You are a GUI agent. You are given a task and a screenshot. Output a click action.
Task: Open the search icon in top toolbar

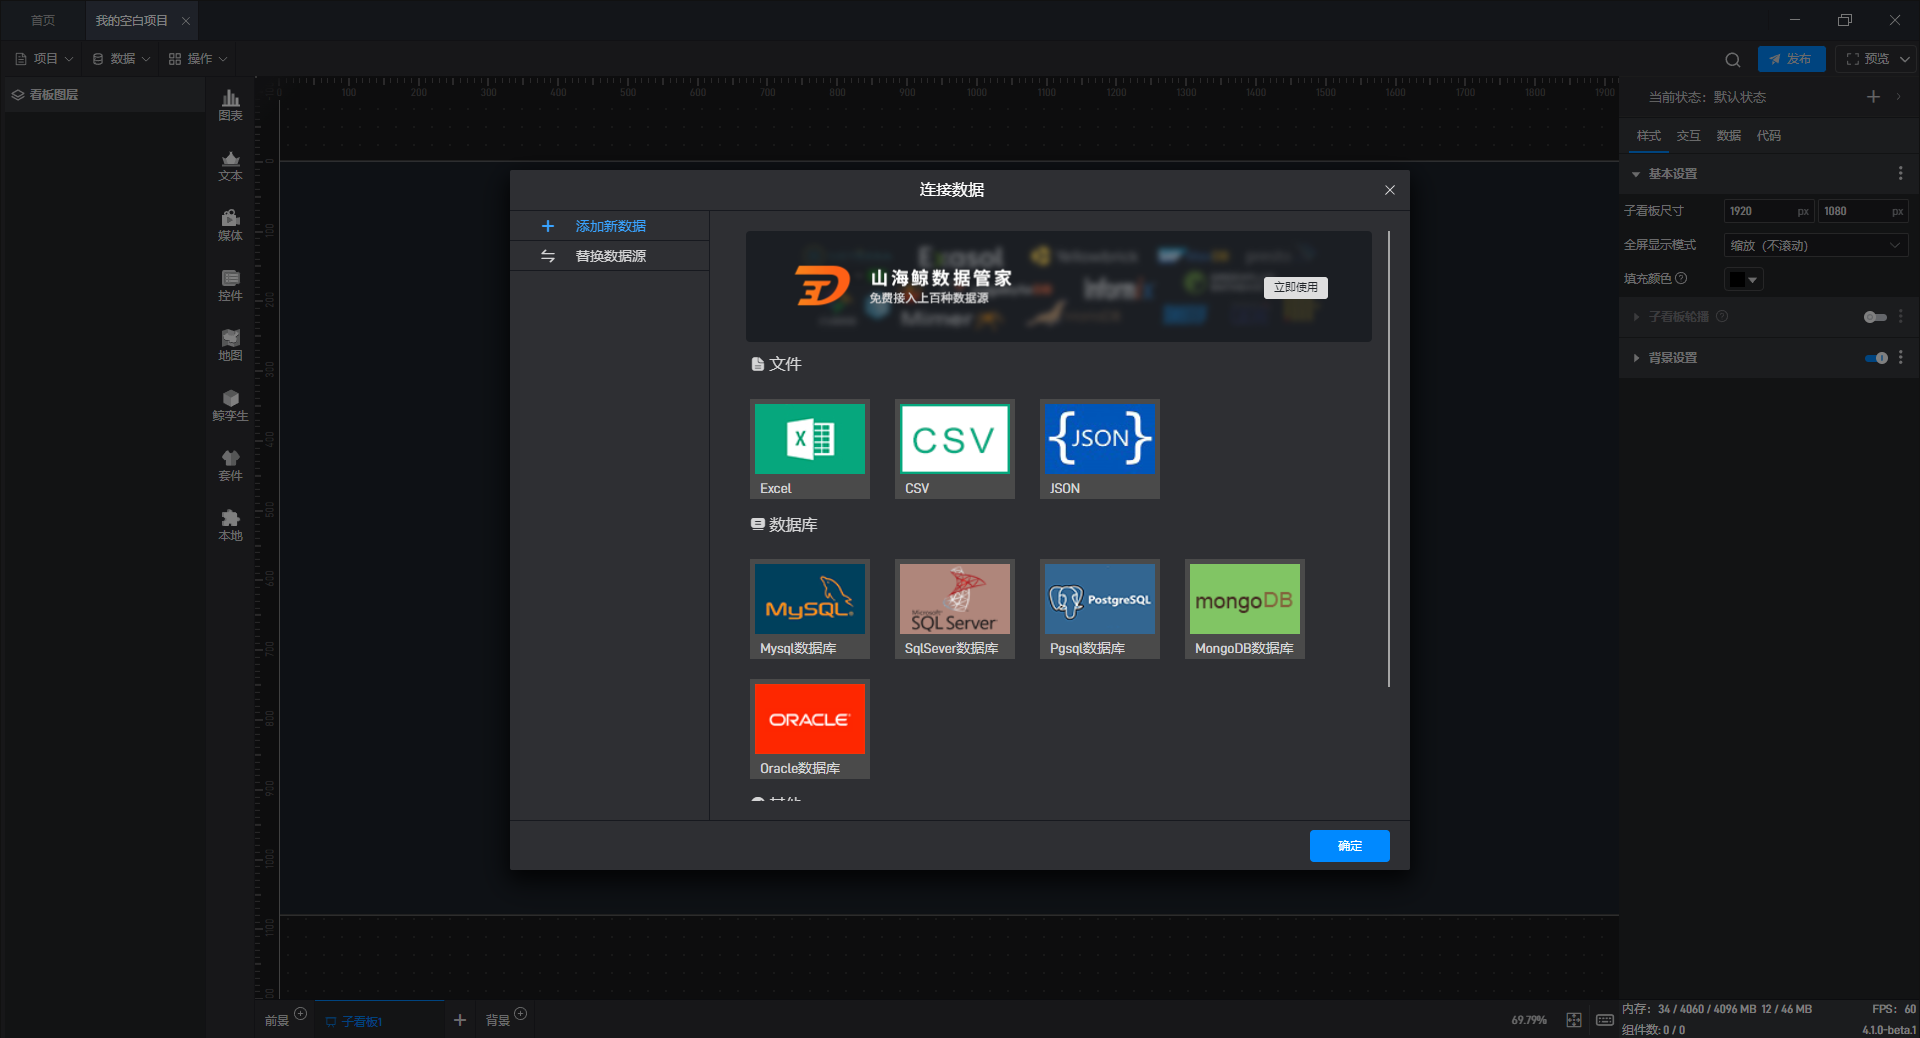(1733, 59)
